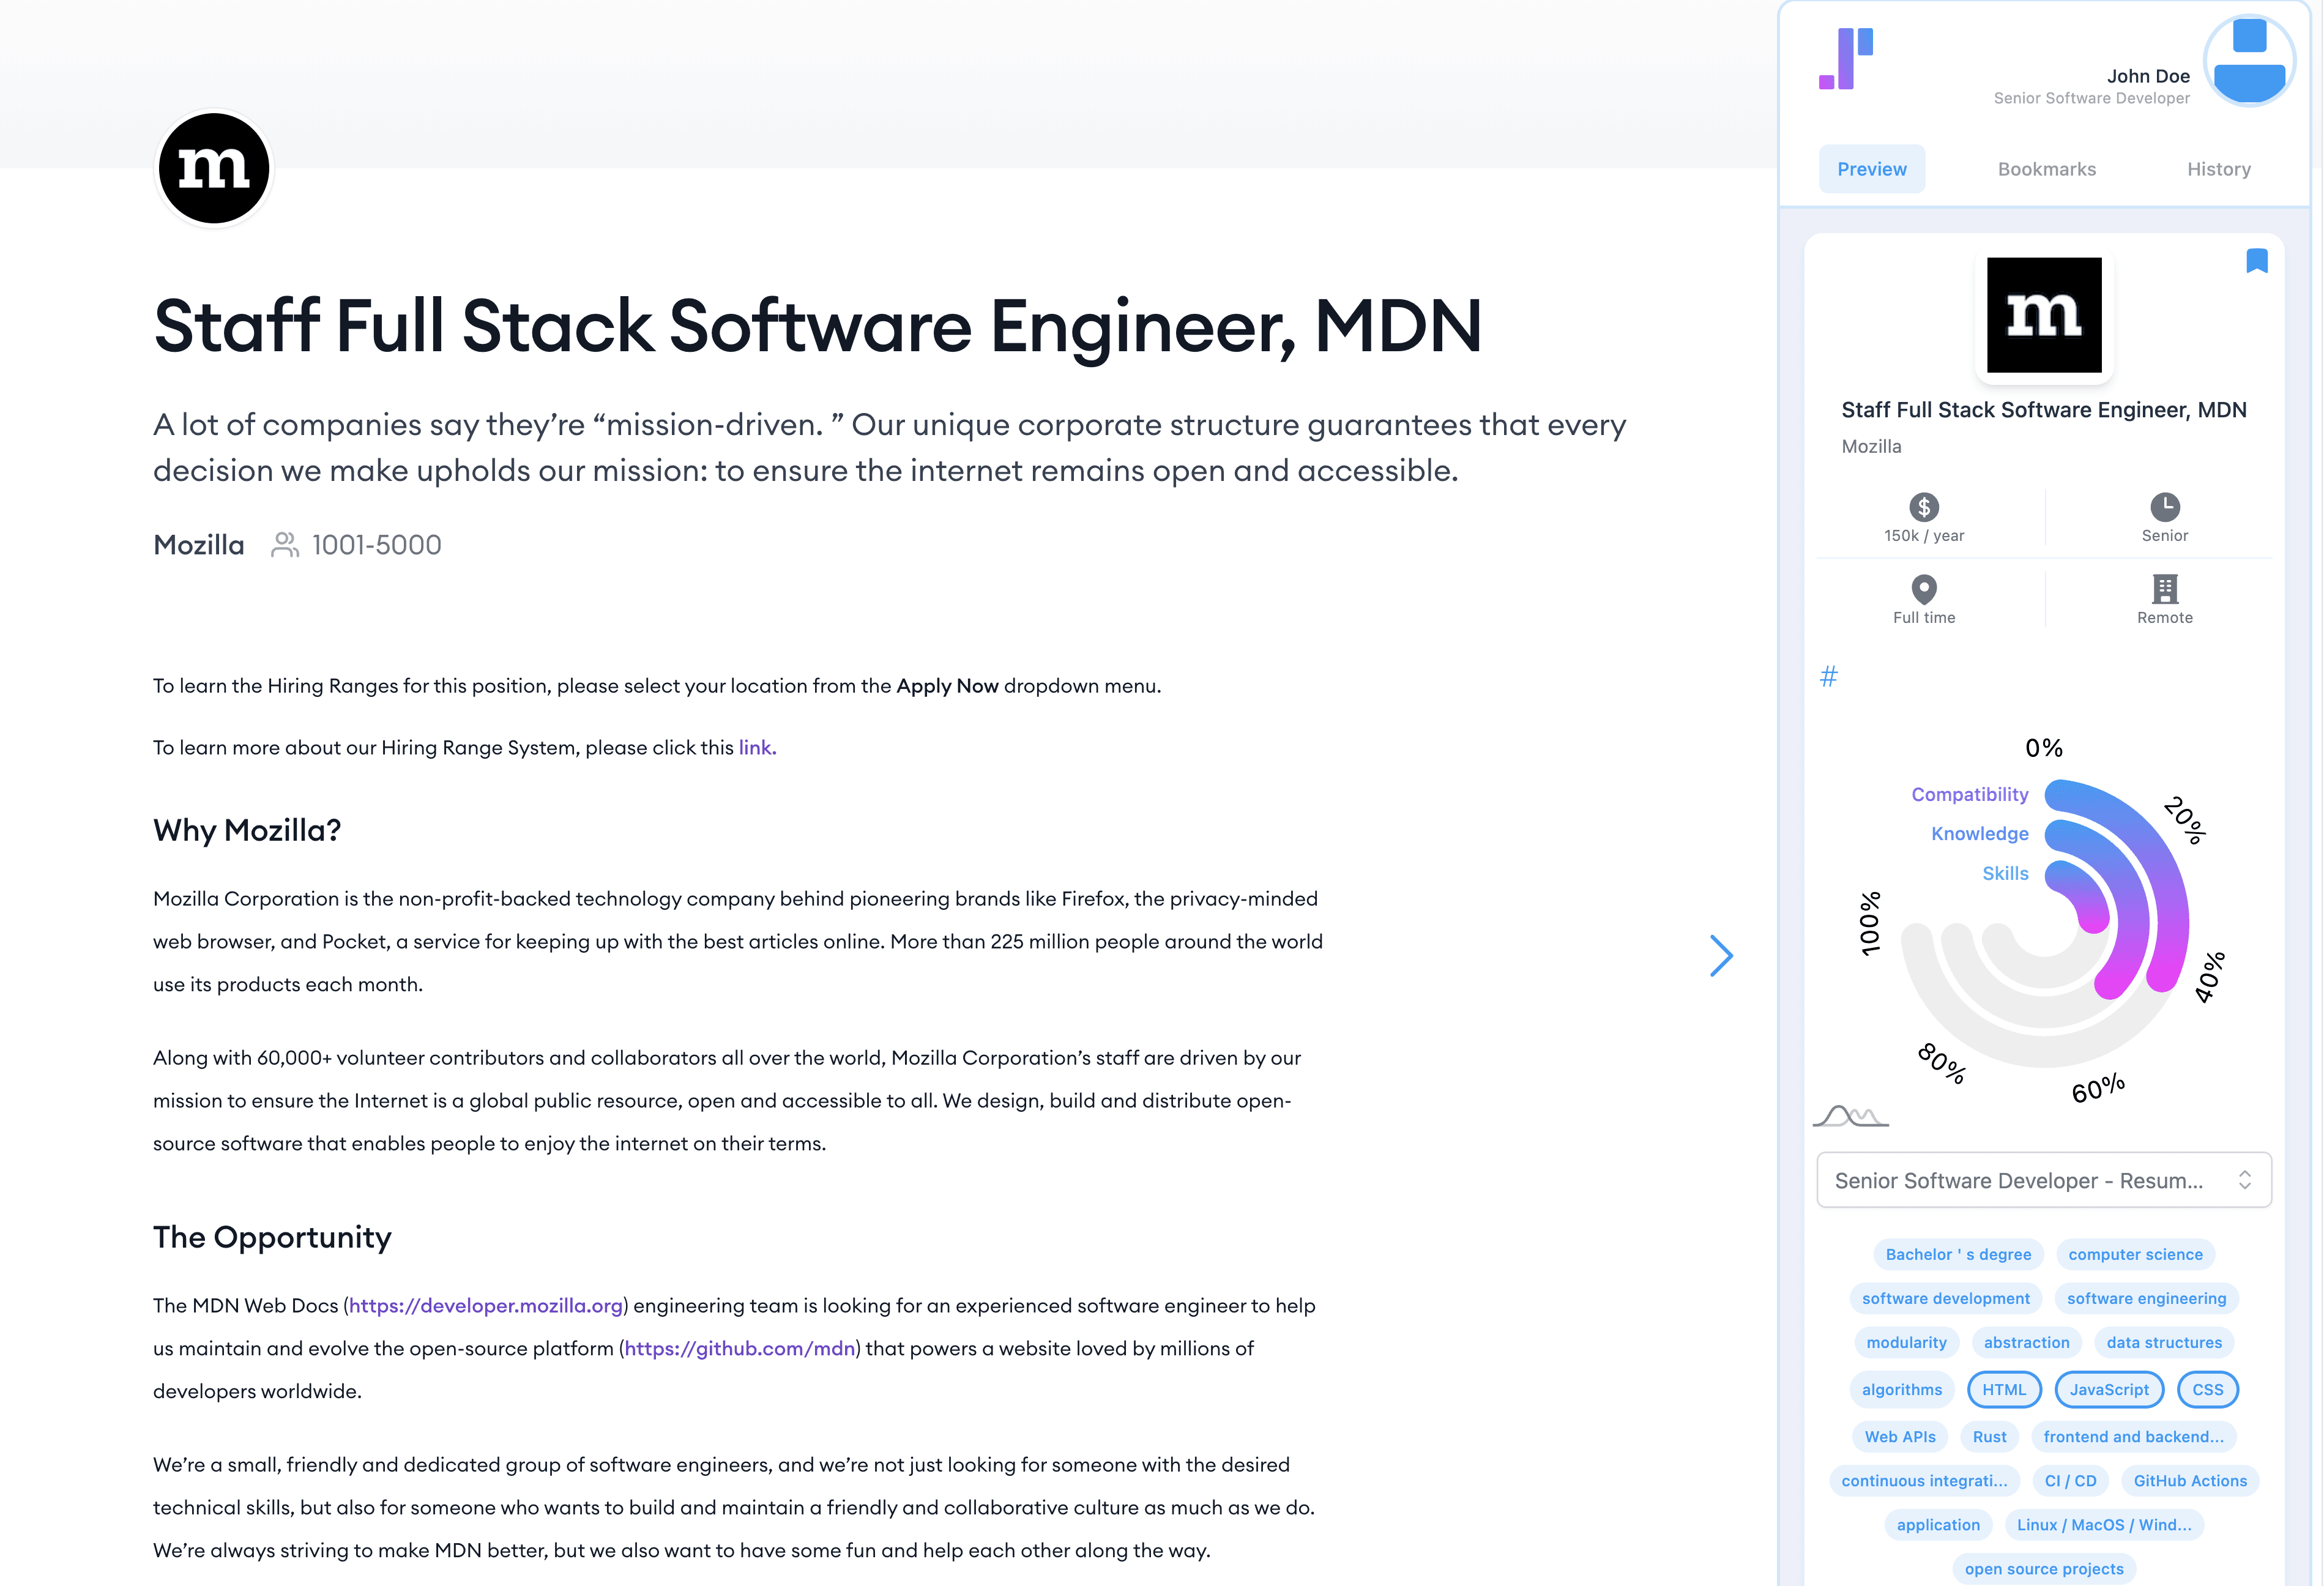Click the employees icon next to 1001-5000
The height and width of the screenshot is (1586, 2324).
point(285,545)
